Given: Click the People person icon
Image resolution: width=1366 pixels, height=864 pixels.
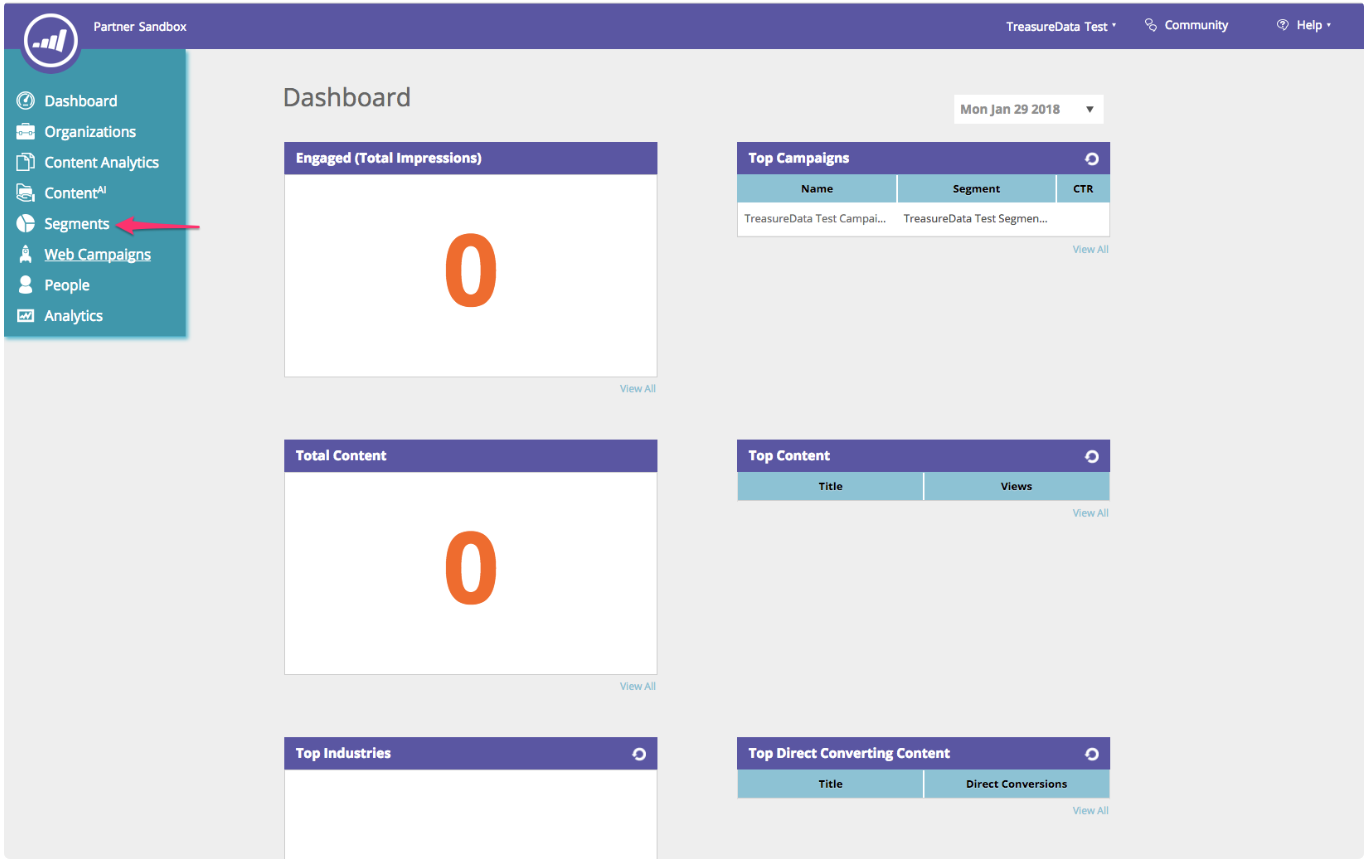Looking at the screenshot, I should click(26, 285).
